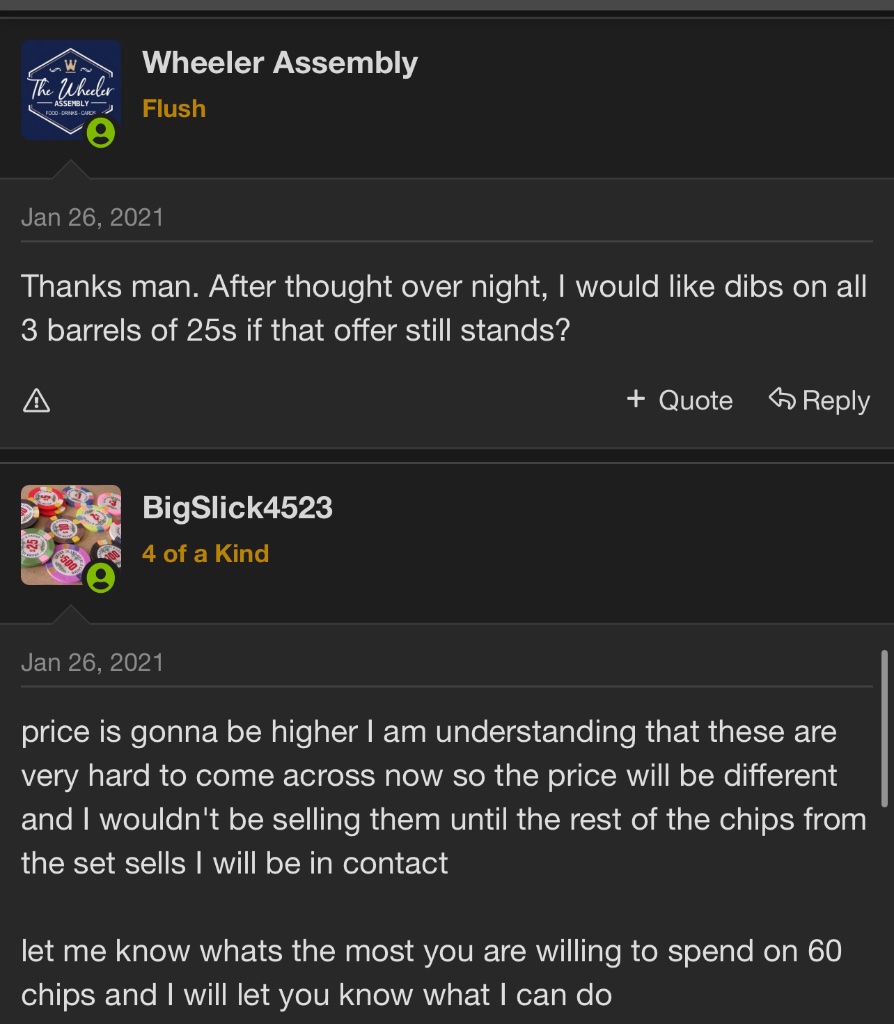Click the Flush rank title
This screenshot has width=894, height=1024.
coord(174,108)
